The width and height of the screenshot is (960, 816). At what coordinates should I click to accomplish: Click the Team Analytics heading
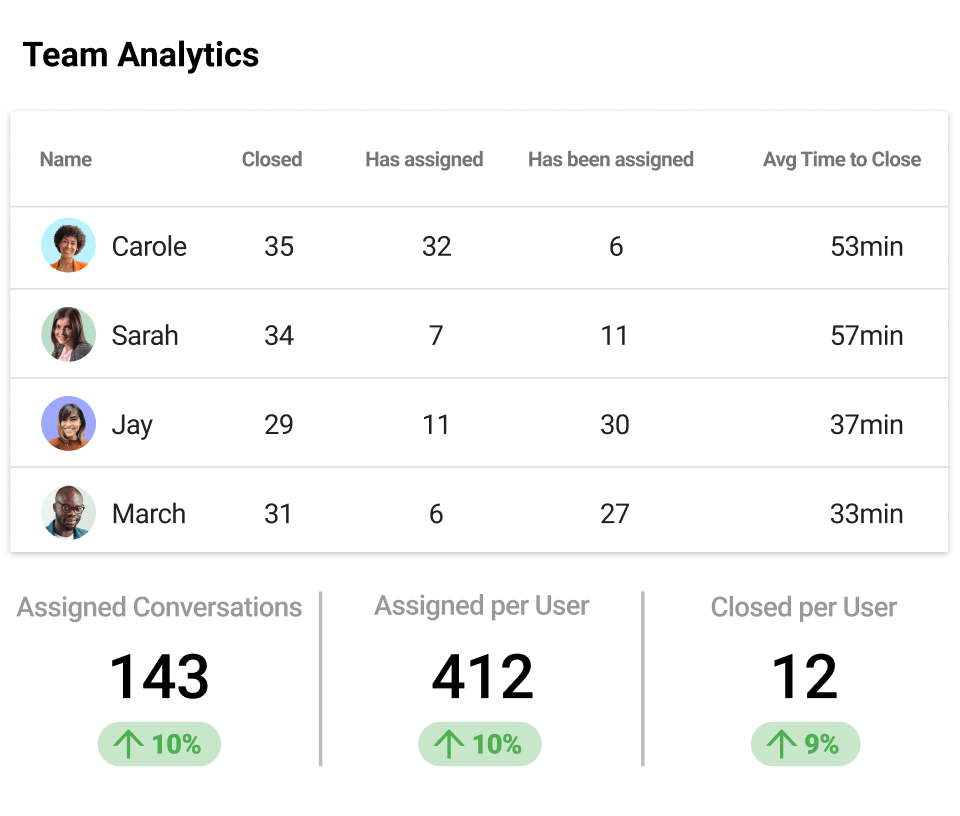point(141,55)
